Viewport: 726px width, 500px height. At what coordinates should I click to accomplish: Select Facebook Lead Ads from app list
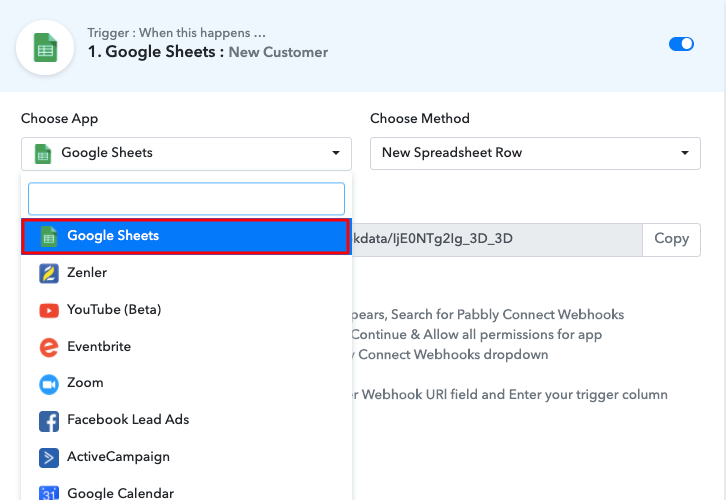pos(186,420)
